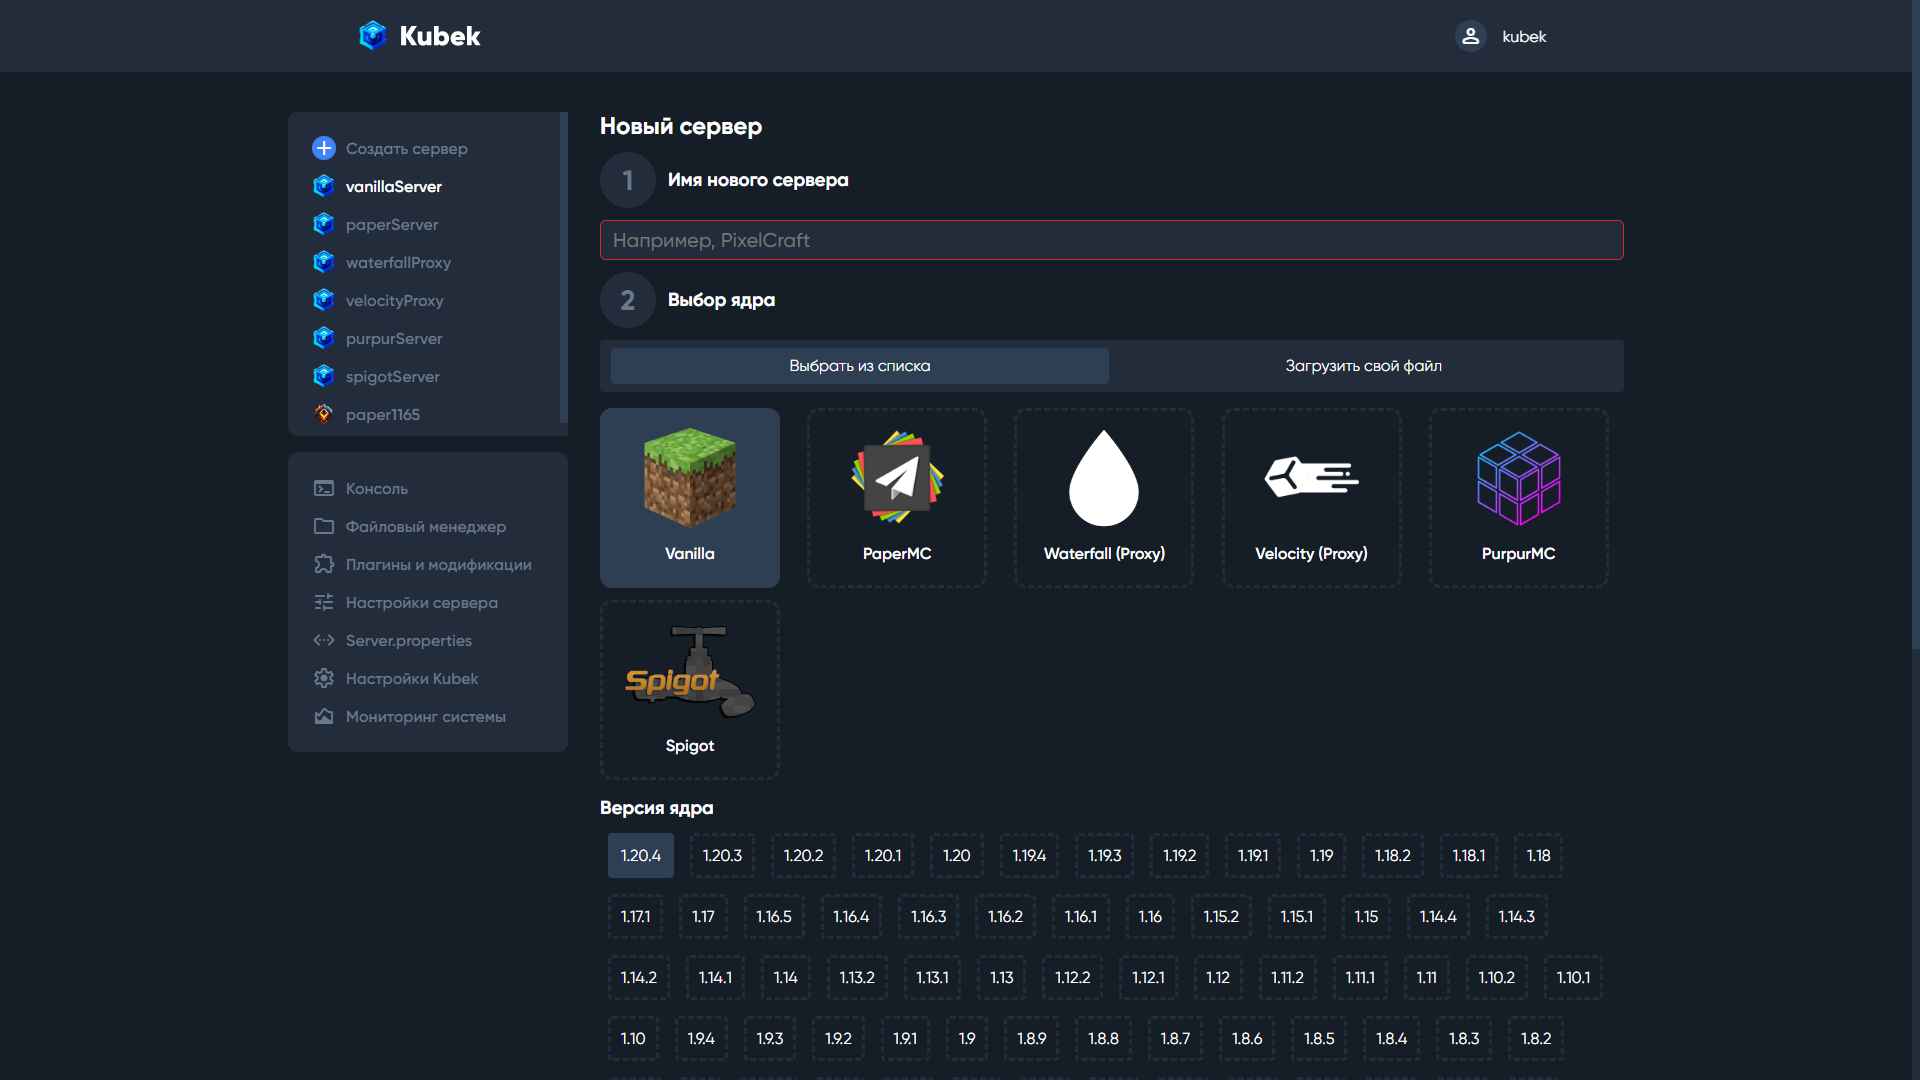
Task: Select the Velocity (Proxy) core card
Action: pyautogui.click(x=1311, y=497)
